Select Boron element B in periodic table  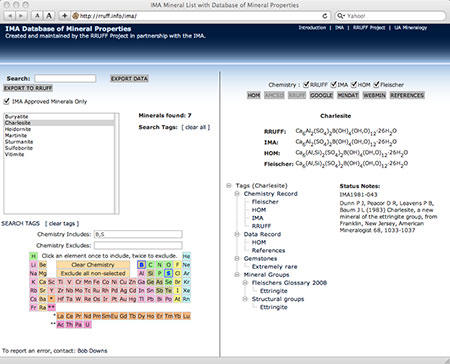(x=142, y=265)
